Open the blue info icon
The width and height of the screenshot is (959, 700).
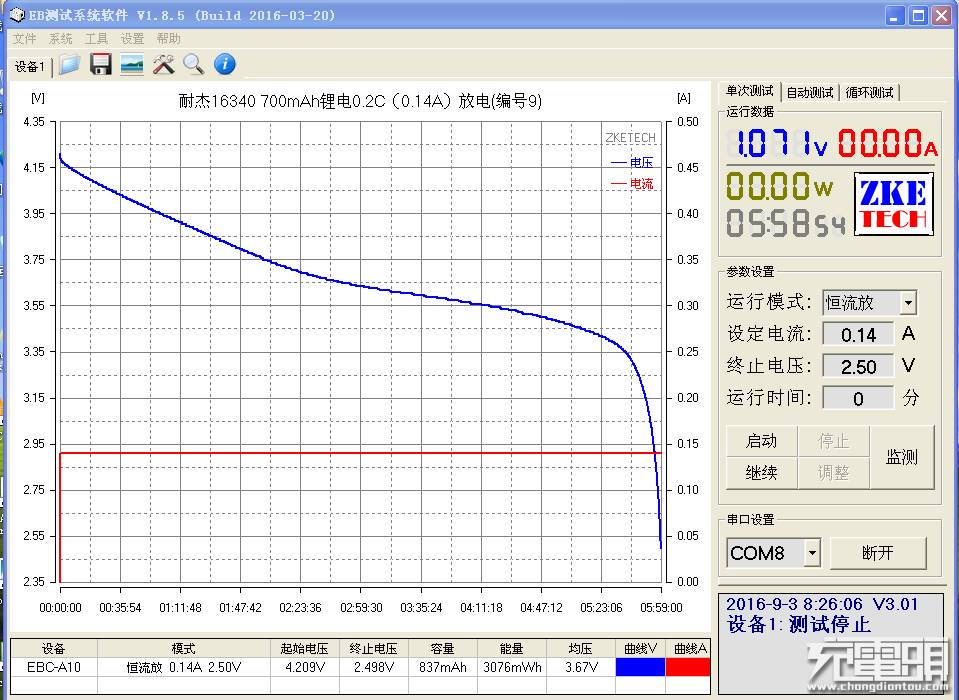click(225, 64)
